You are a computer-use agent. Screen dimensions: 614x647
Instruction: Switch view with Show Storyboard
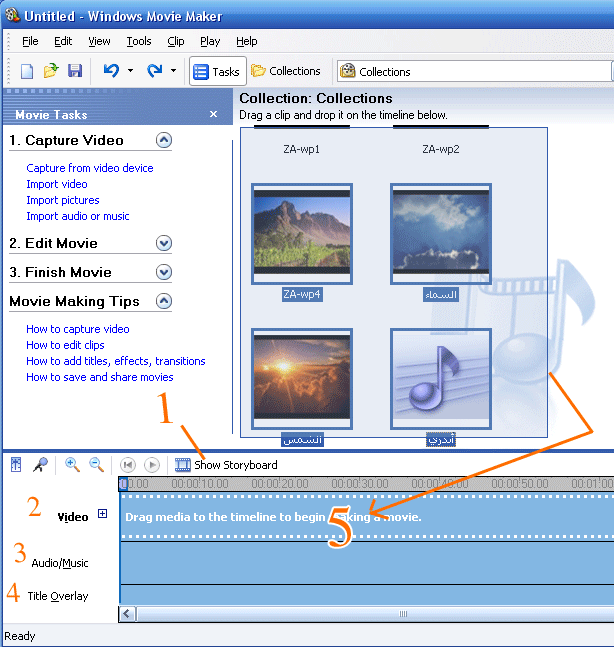tap(226, 465)
